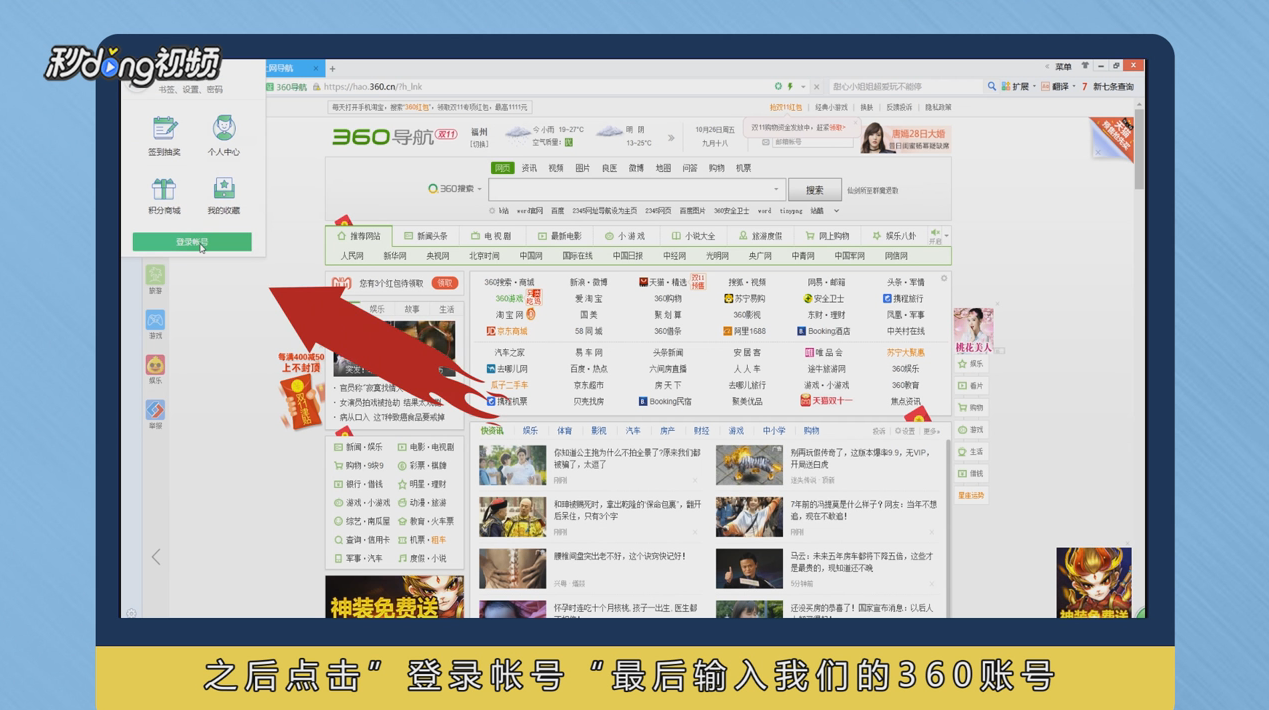Click the 领取 red packet button
Screen dimensions: 1269x710
click(x=444, y=283)
